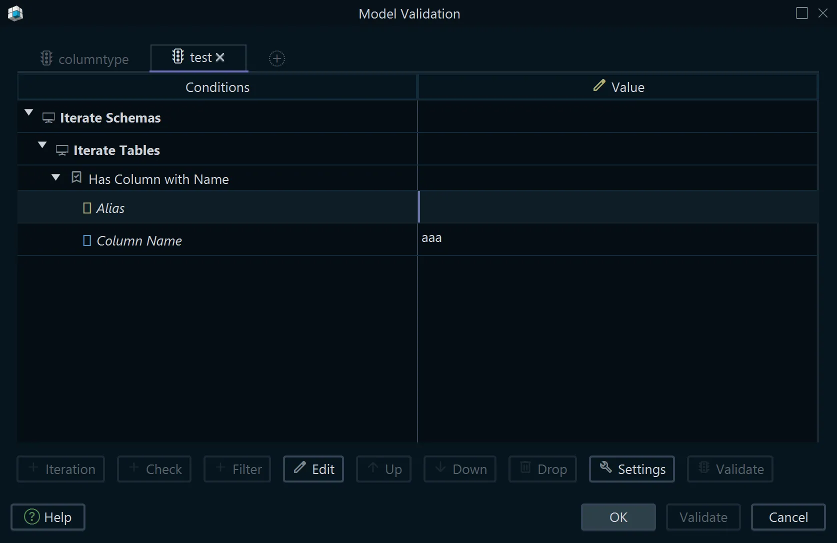This screenshot has width=837, height=543.
Task: Collapse the Iterate Tables node
Action: click(x=42, y=145)
